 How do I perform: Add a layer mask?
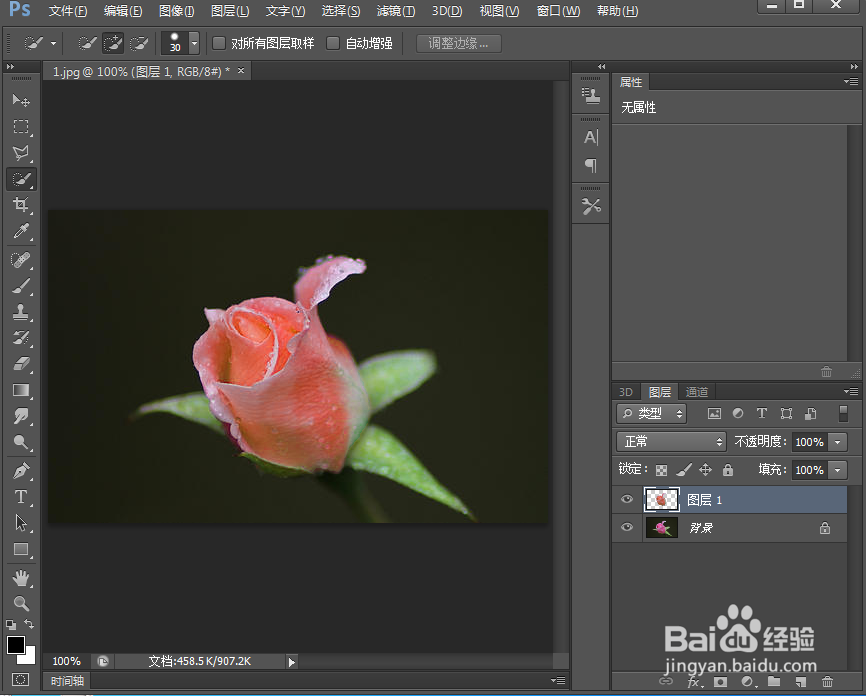click(720, 682)
